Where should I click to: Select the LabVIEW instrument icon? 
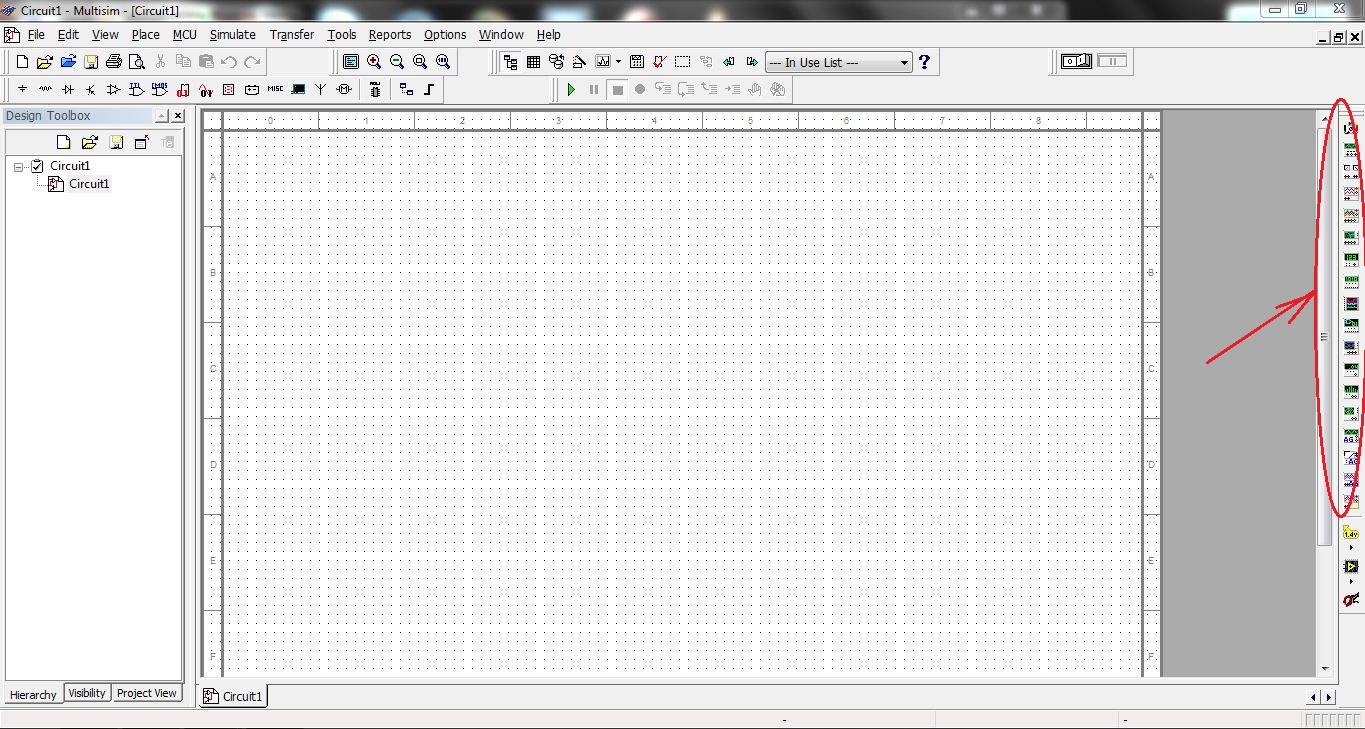click(x=1351, y=567)
